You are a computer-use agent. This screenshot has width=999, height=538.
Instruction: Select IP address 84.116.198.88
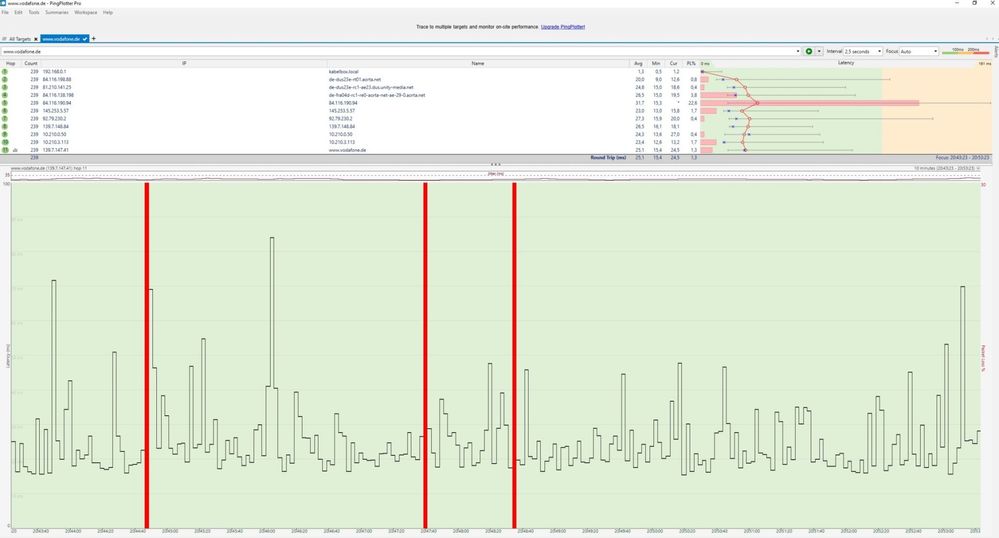click(x=57, y=80)
